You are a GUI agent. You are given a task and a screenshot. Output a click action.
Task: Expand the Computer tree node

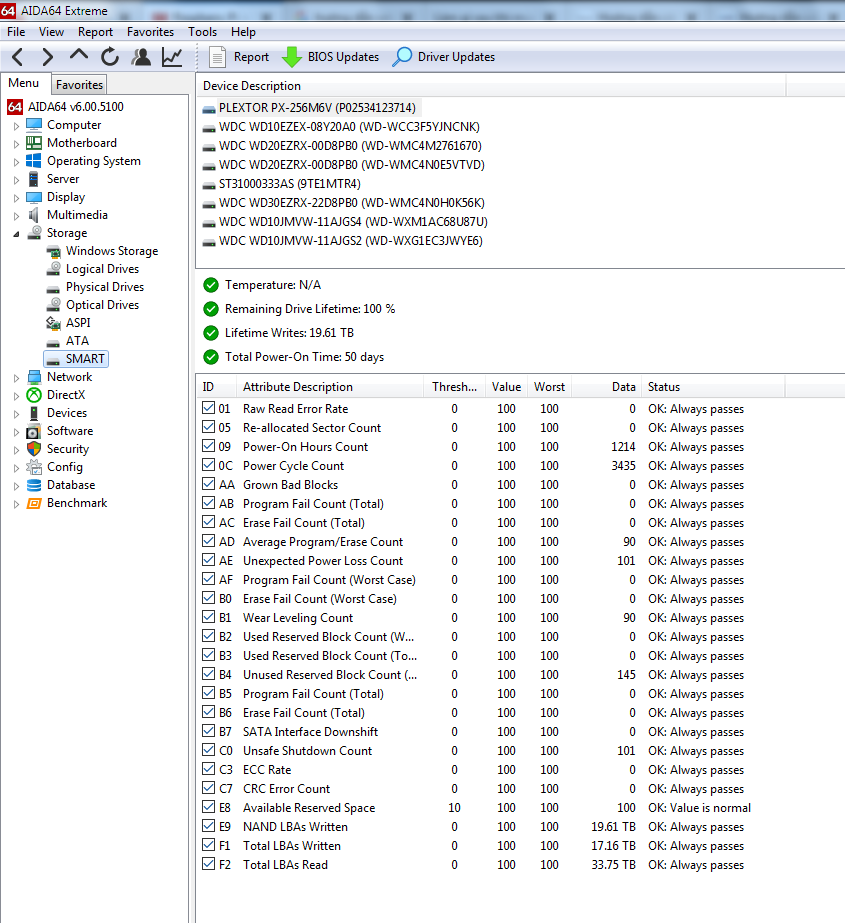[16, 126]
